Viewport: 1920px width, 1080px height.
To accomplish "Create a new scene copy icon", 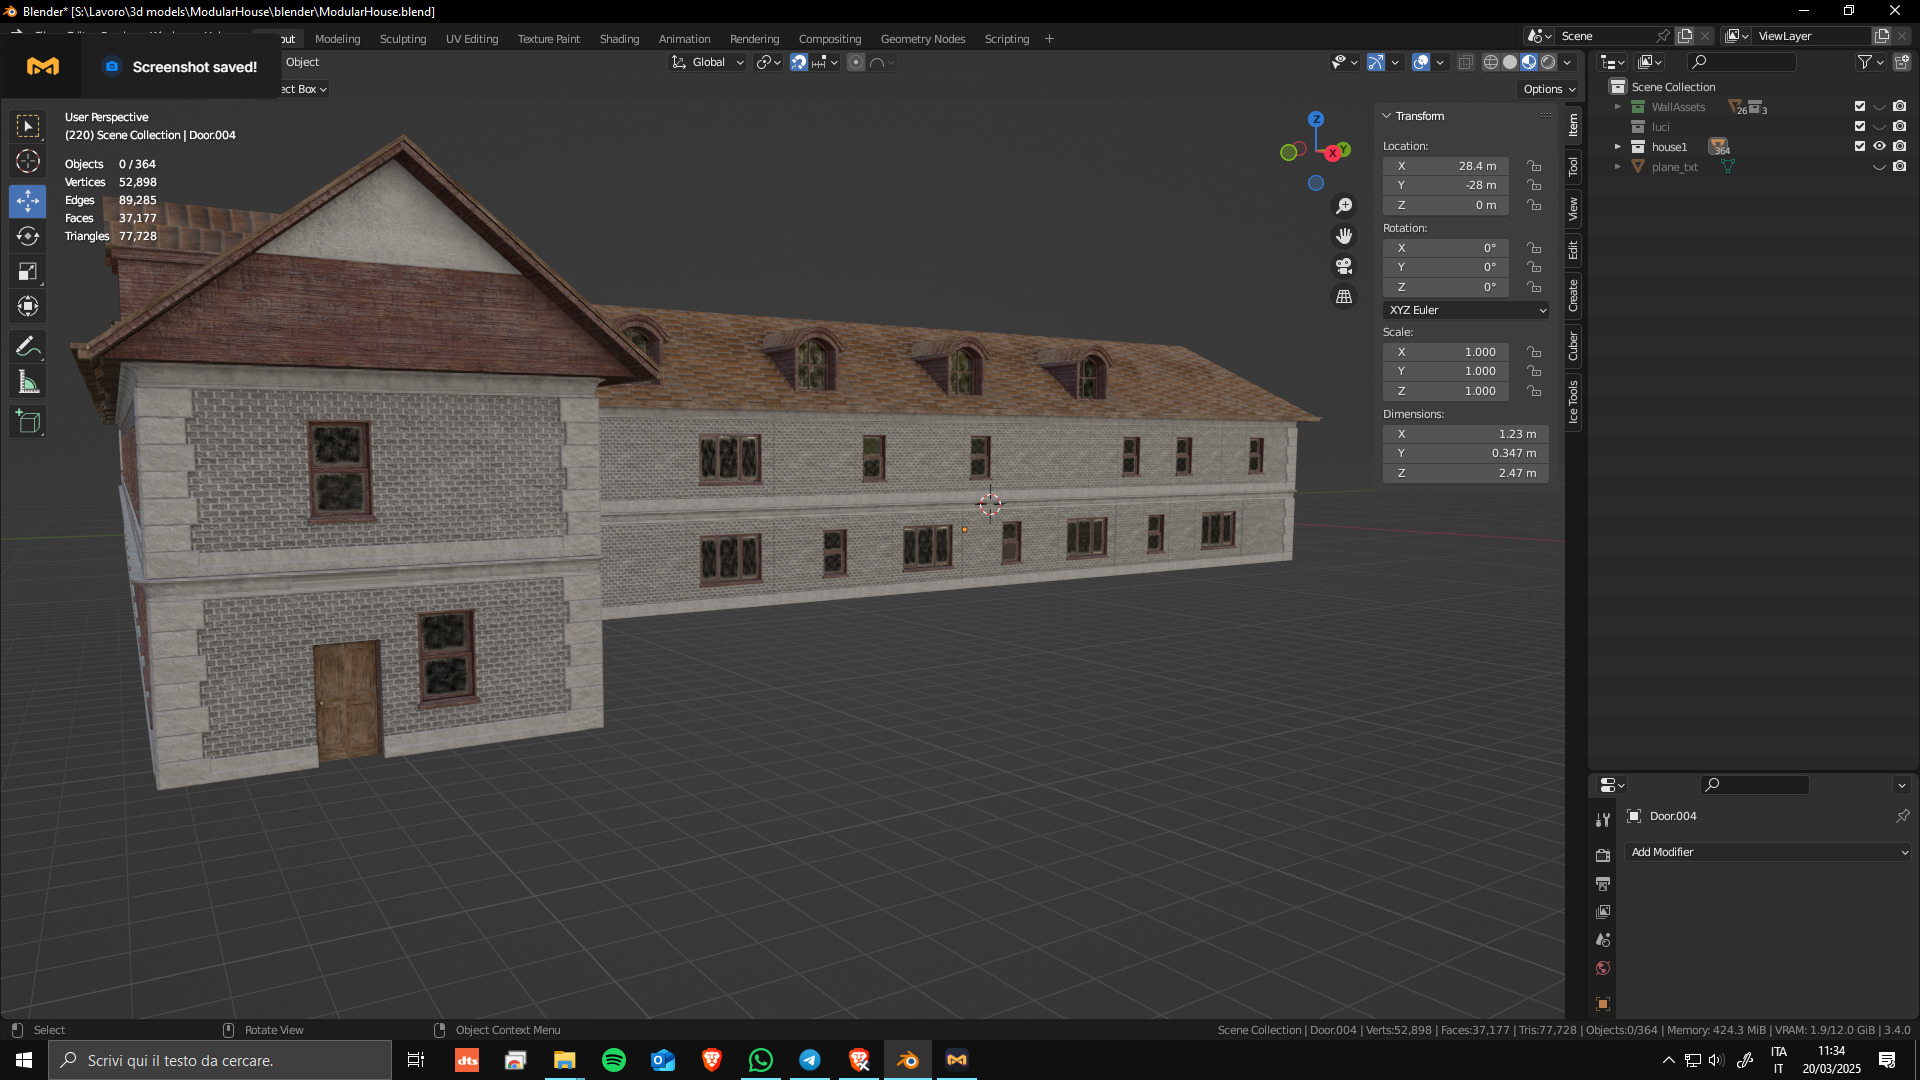I will tap(1685, 36).
